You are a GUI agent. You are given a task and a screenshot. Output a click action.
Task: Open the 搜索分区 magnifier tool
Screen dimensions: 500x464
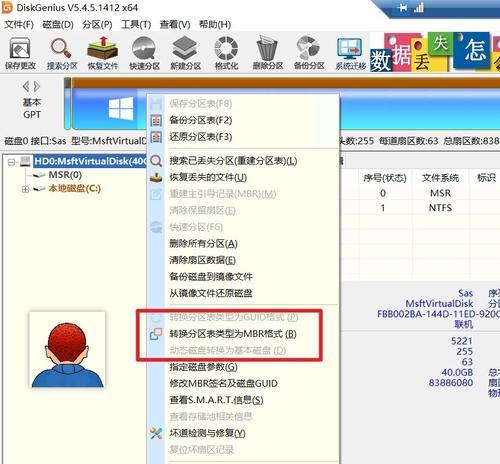[x=62, y=53]
